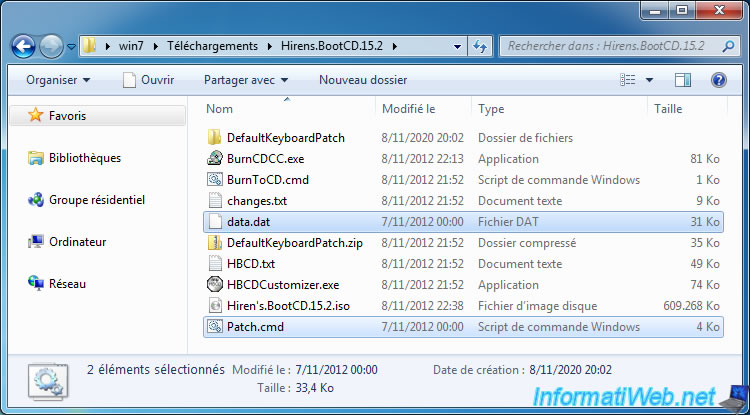Open the Partager avec dropdown
Screen dimensions: 750x415
coord(245,79)
